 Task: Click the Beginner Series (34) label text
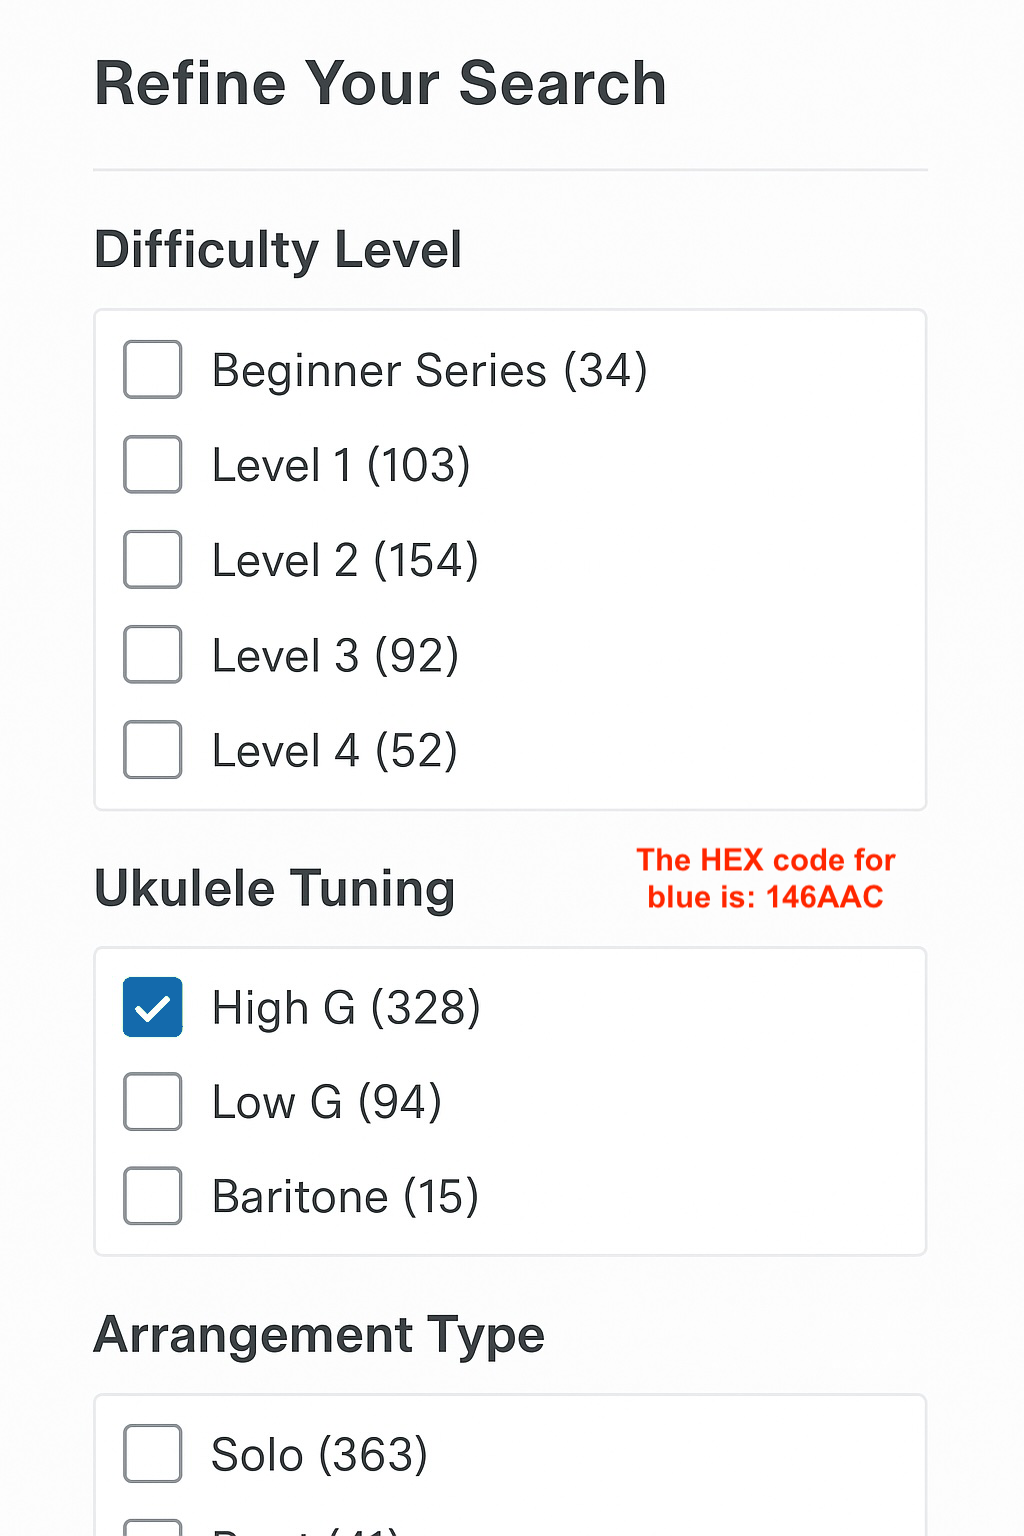429,369
